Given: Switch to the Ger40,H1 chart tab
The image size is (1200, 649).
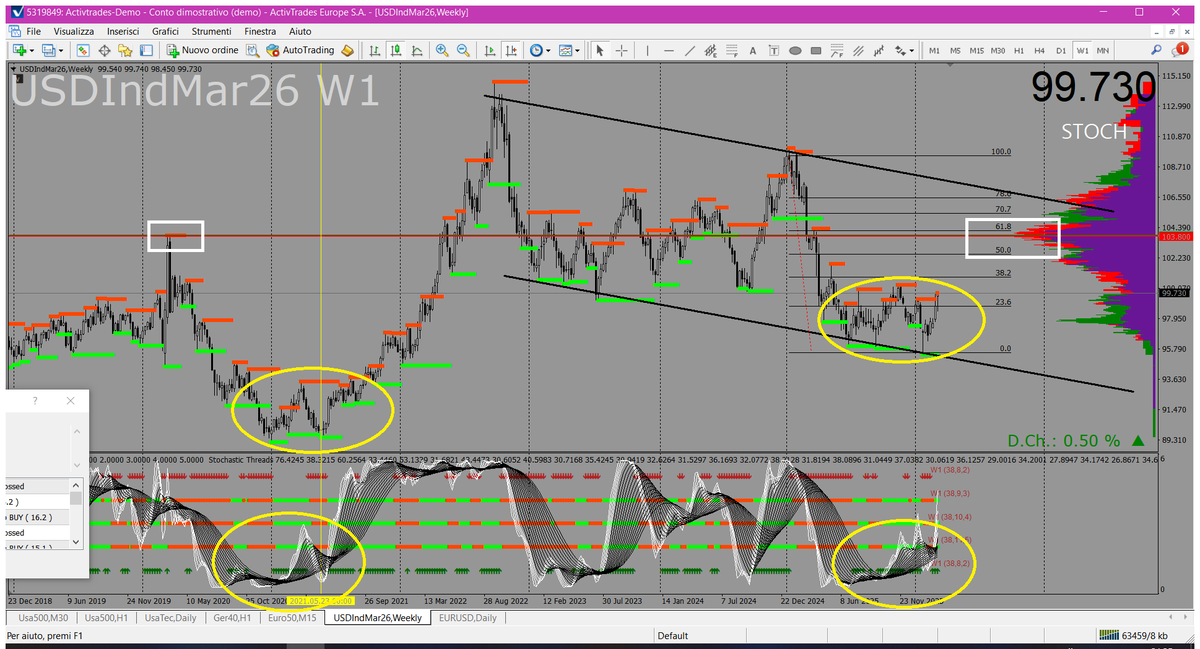Looking at the screenshot, I should click(233, 618).
